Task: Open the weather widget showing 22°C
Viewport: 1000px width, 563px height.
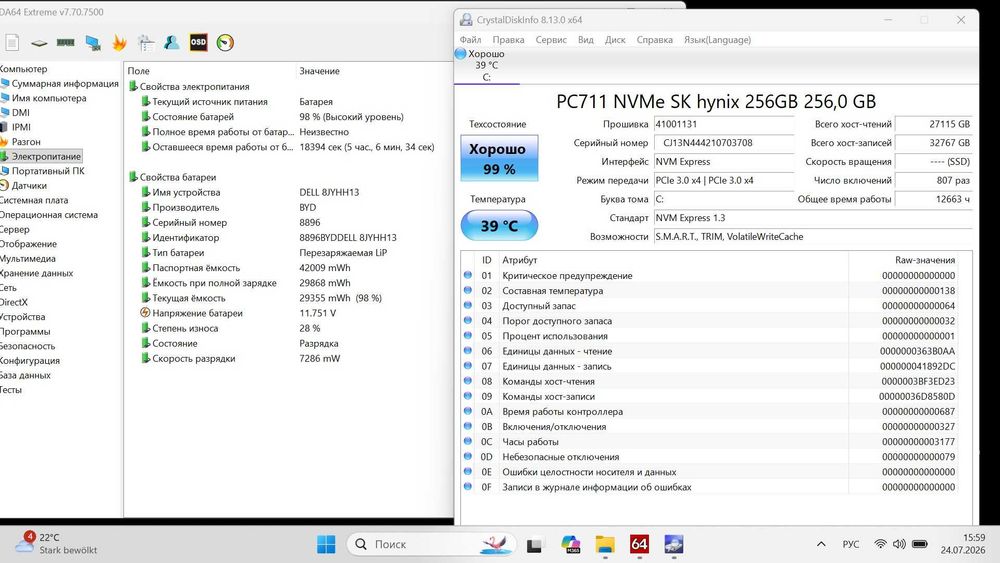Action: click(56, 543)
